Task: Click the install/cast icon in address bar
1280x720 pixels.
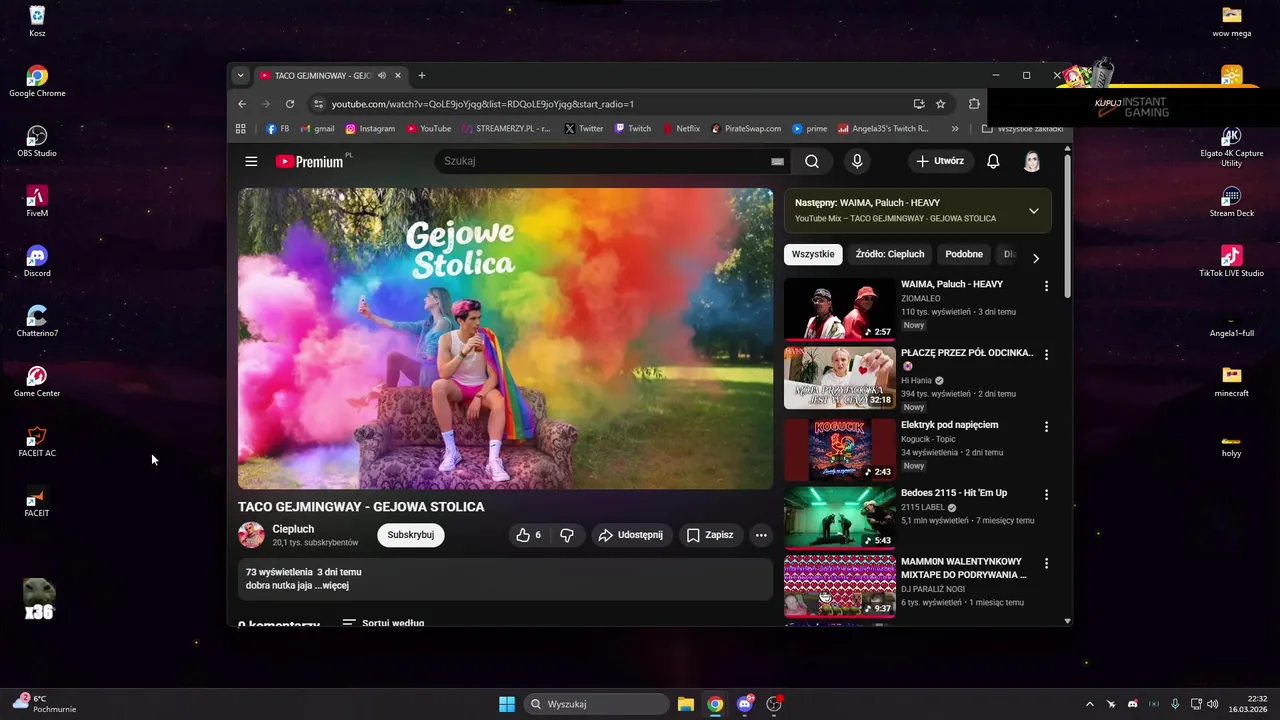Action: pyautogui.click(x=919, y=104)
